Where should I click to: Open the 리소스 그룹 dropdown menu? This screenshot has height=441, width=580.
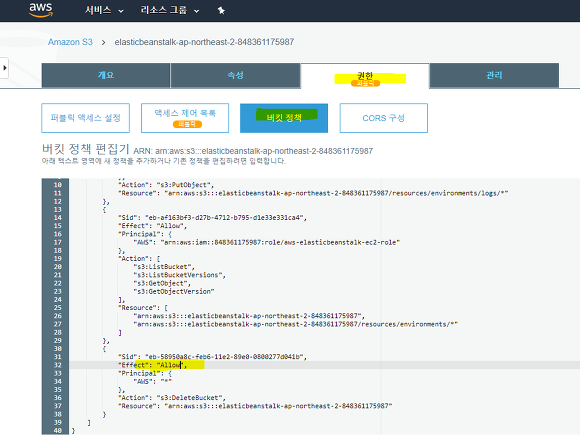(170, 10)
